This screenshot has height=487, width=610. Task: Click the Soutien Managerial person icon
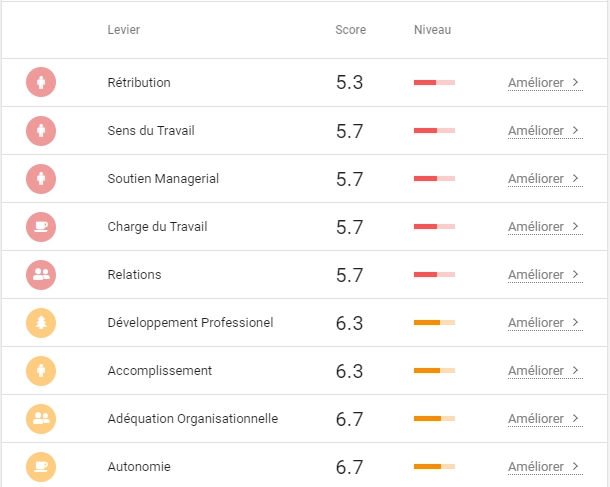(41, 179)
